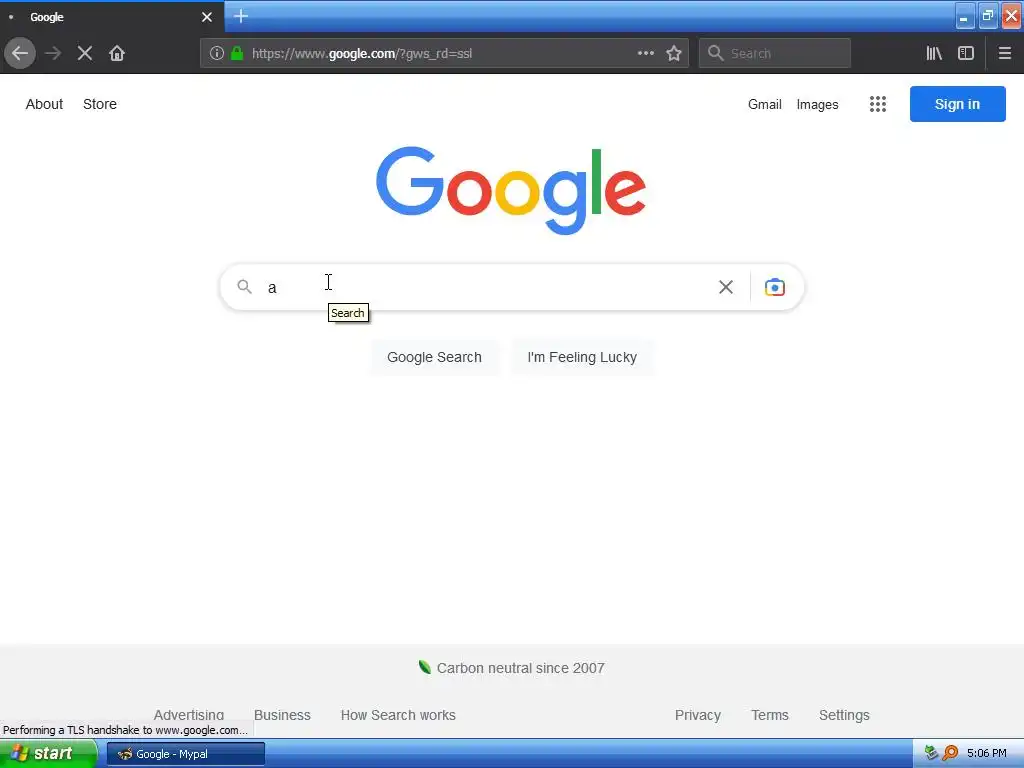The height and width of the screenshot is (768, 1024).
Task: Focus the browser toolbar Search field
Action: click(x=775, y=53)
